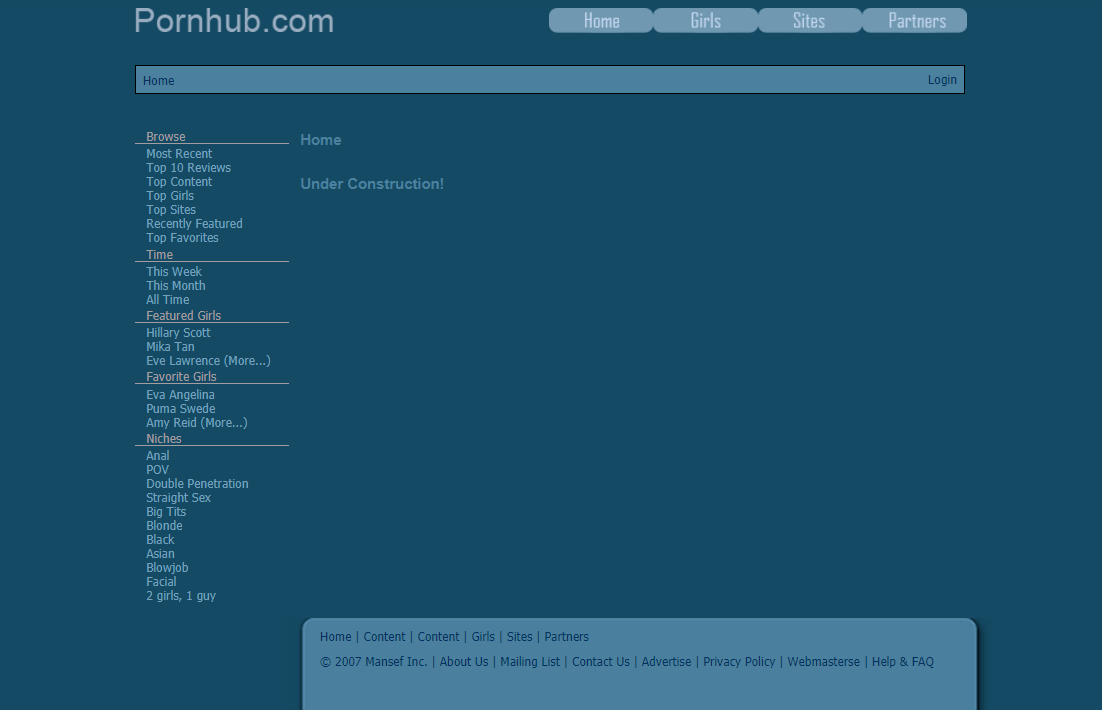Click the Puma Swede sidebar link
This screenshot has width=1102, height=710.
(x=181, y=409)
